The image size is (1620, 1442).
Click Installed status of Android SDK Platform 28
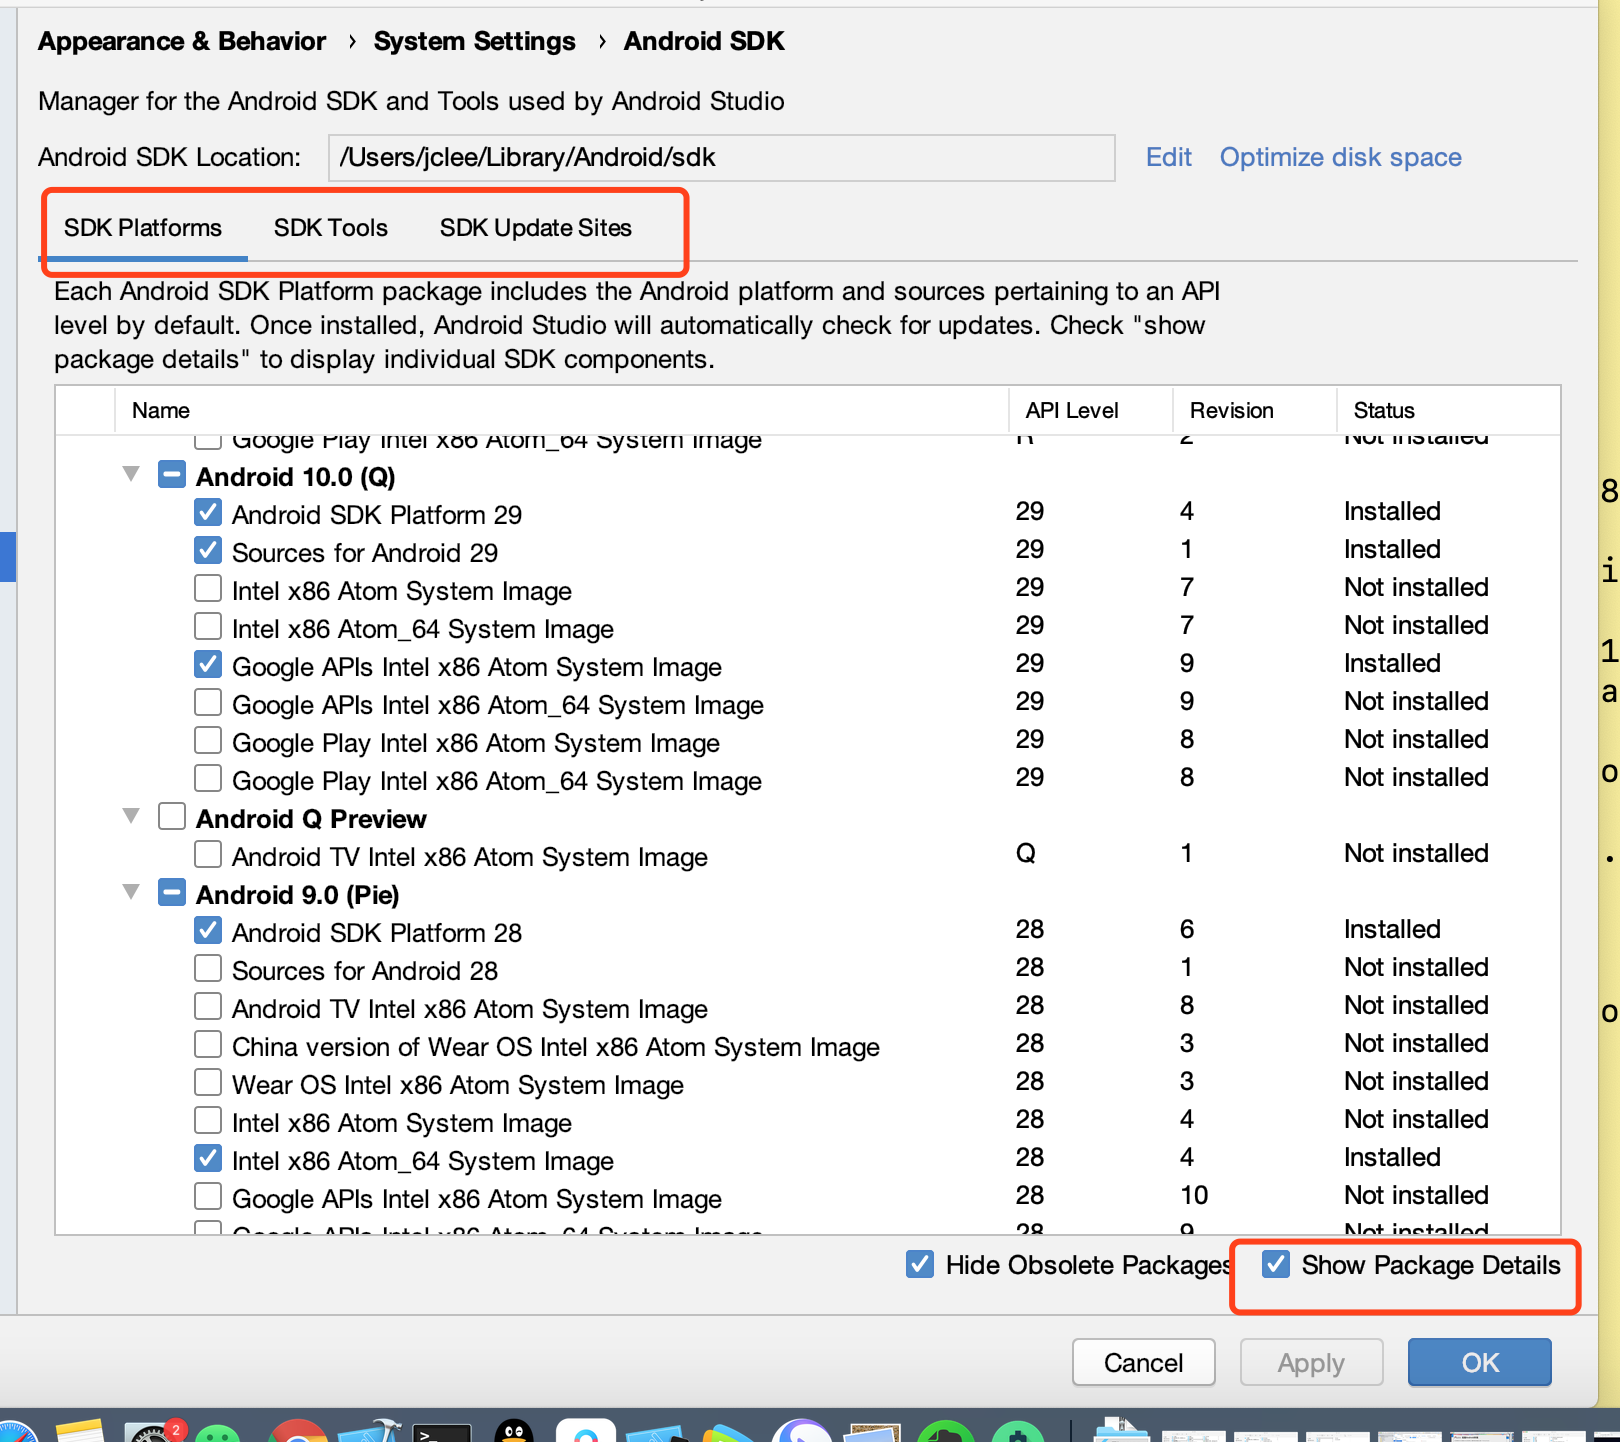point(1392,929)
